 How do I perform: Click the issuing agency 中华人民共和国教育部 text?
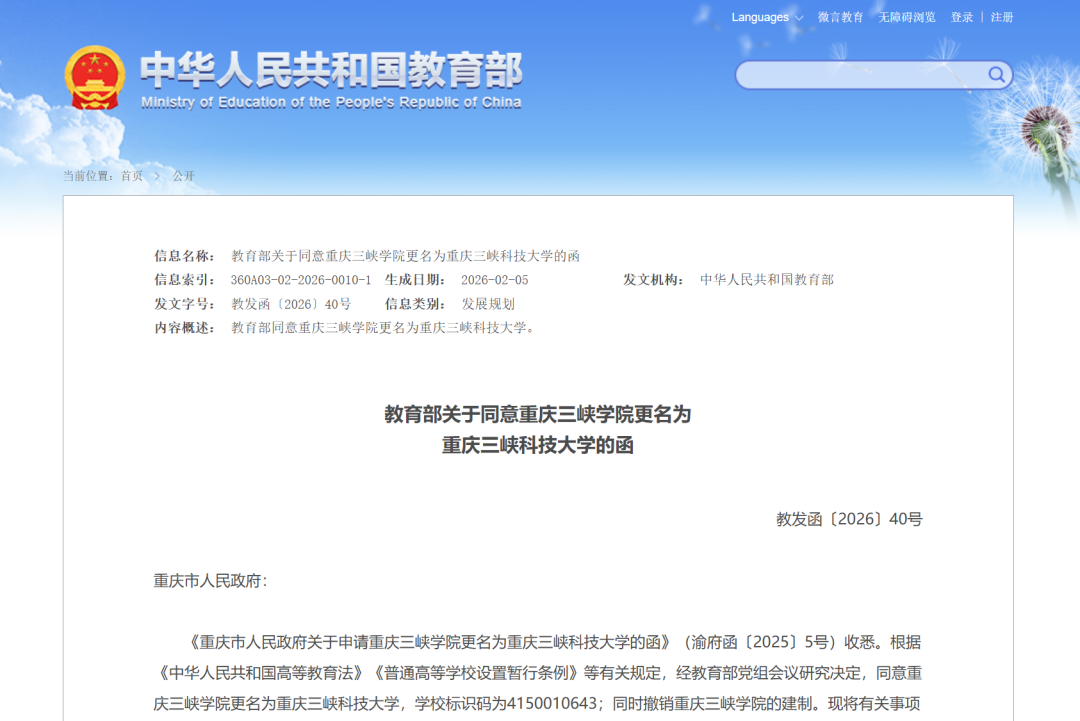[768, 280]
